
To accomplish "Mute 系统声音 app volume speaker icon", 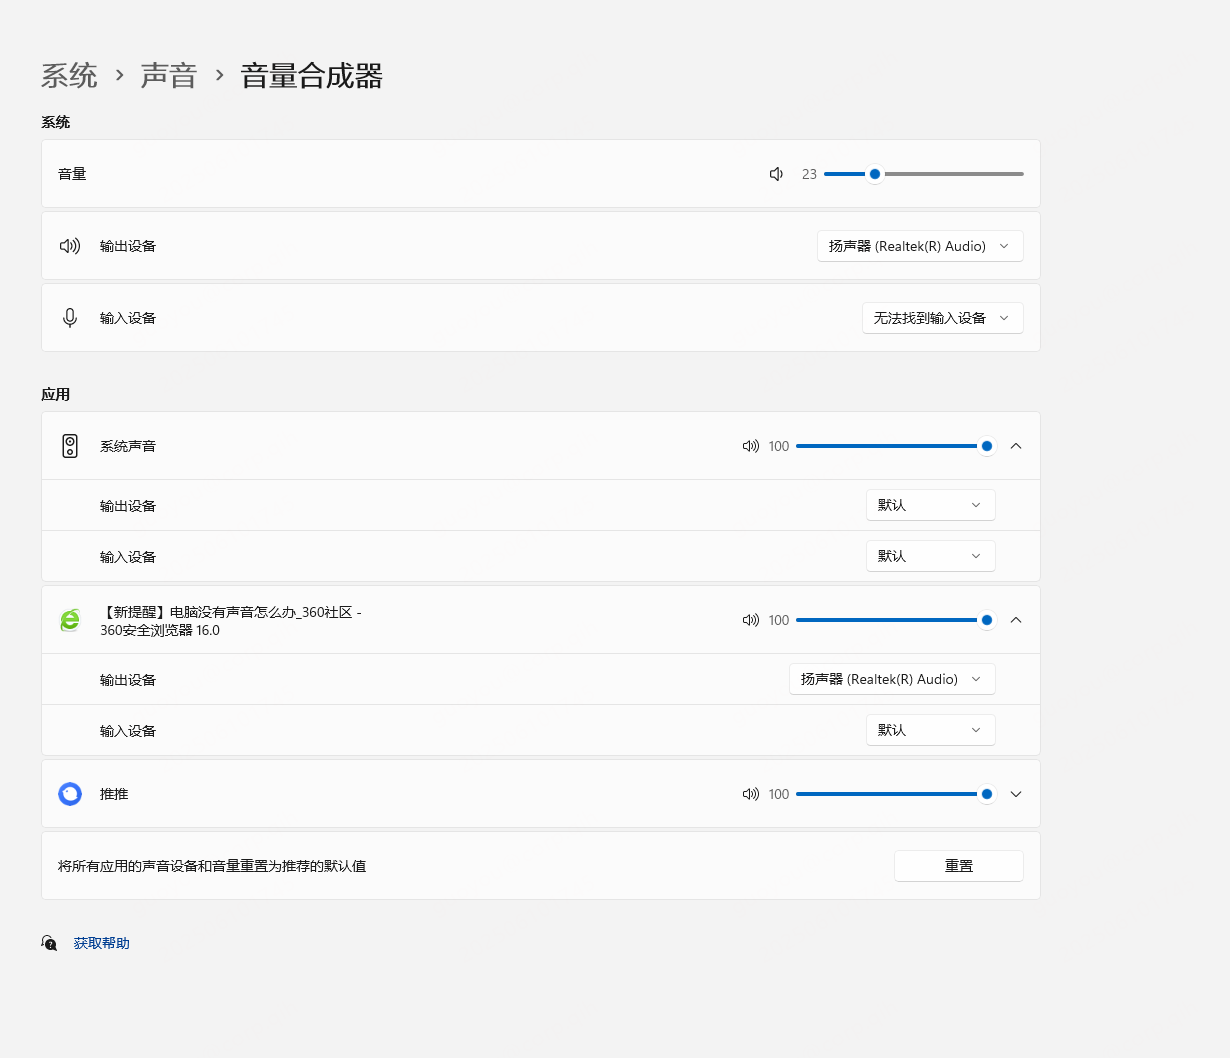I will pyautogui.click(x=750, y=446).
